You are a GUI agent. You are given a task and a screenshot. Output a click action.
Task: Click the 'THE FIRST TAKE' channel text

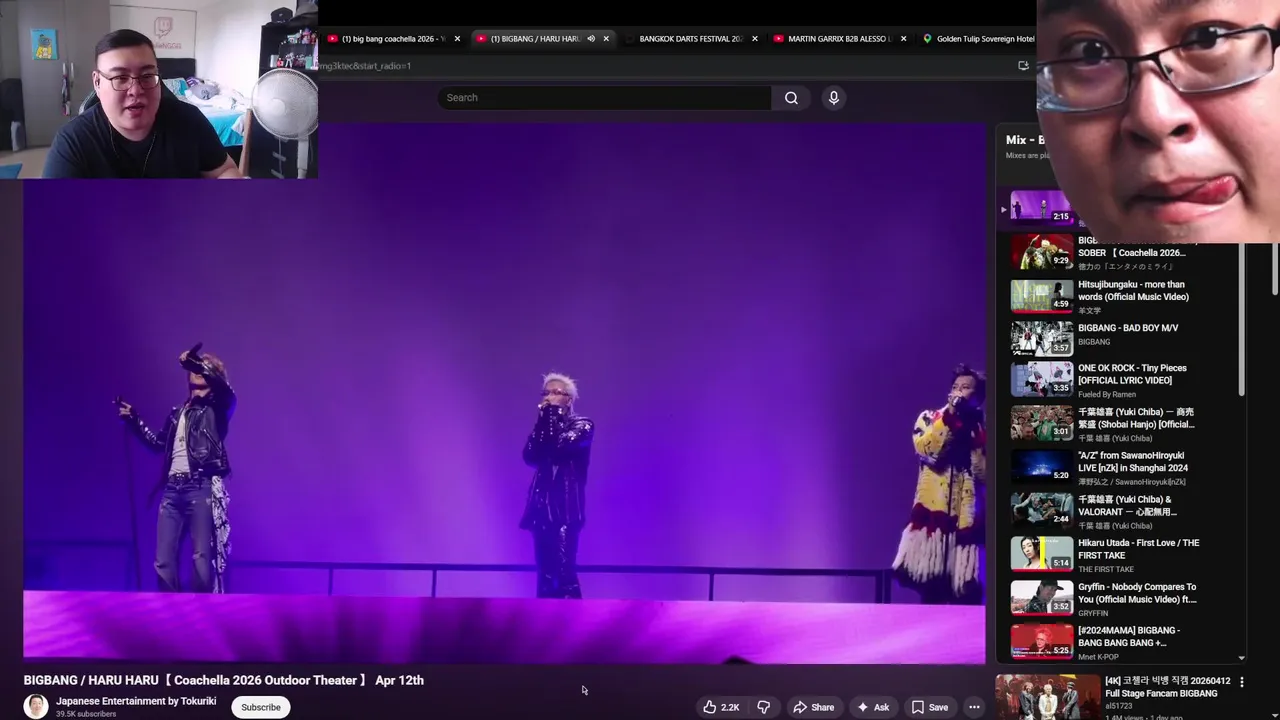1106,569
